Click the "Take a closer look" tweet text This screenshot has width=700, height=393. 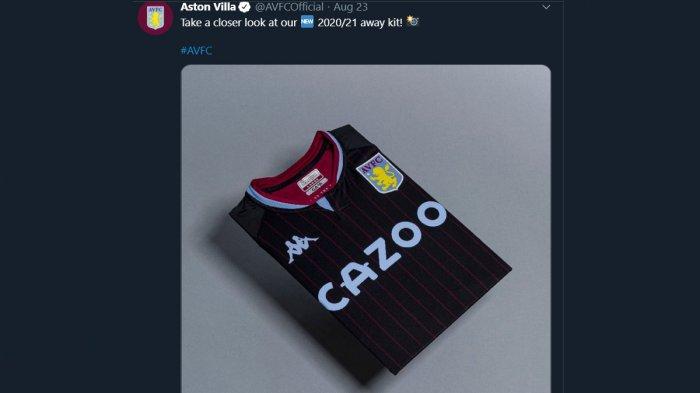click(238, 22)
